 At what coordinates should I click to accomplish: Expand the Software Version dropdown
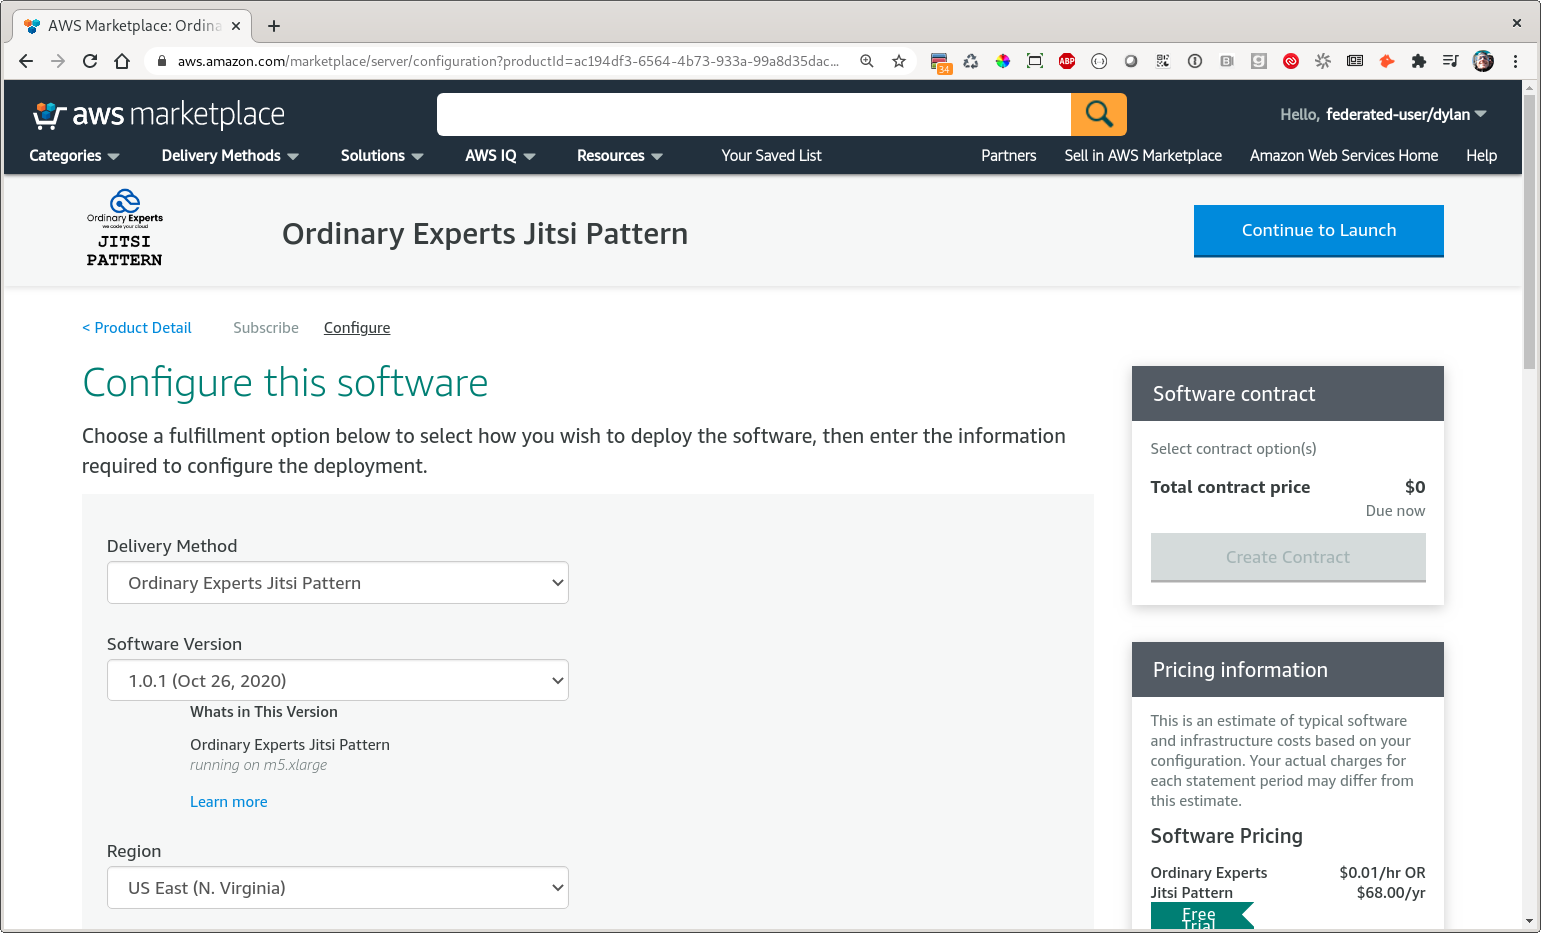coord(337,681)
